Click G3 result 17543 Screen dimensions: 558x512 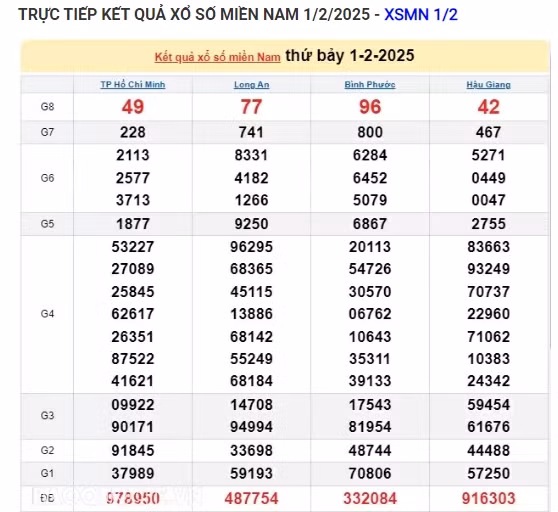(x=370, y=405)
